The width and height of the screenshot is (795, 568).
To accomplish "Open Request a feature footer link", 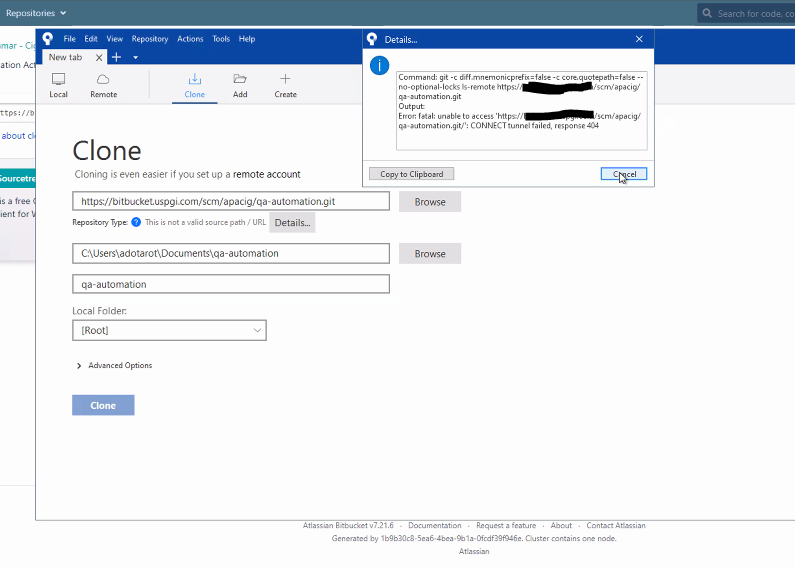I will (505, 525).
